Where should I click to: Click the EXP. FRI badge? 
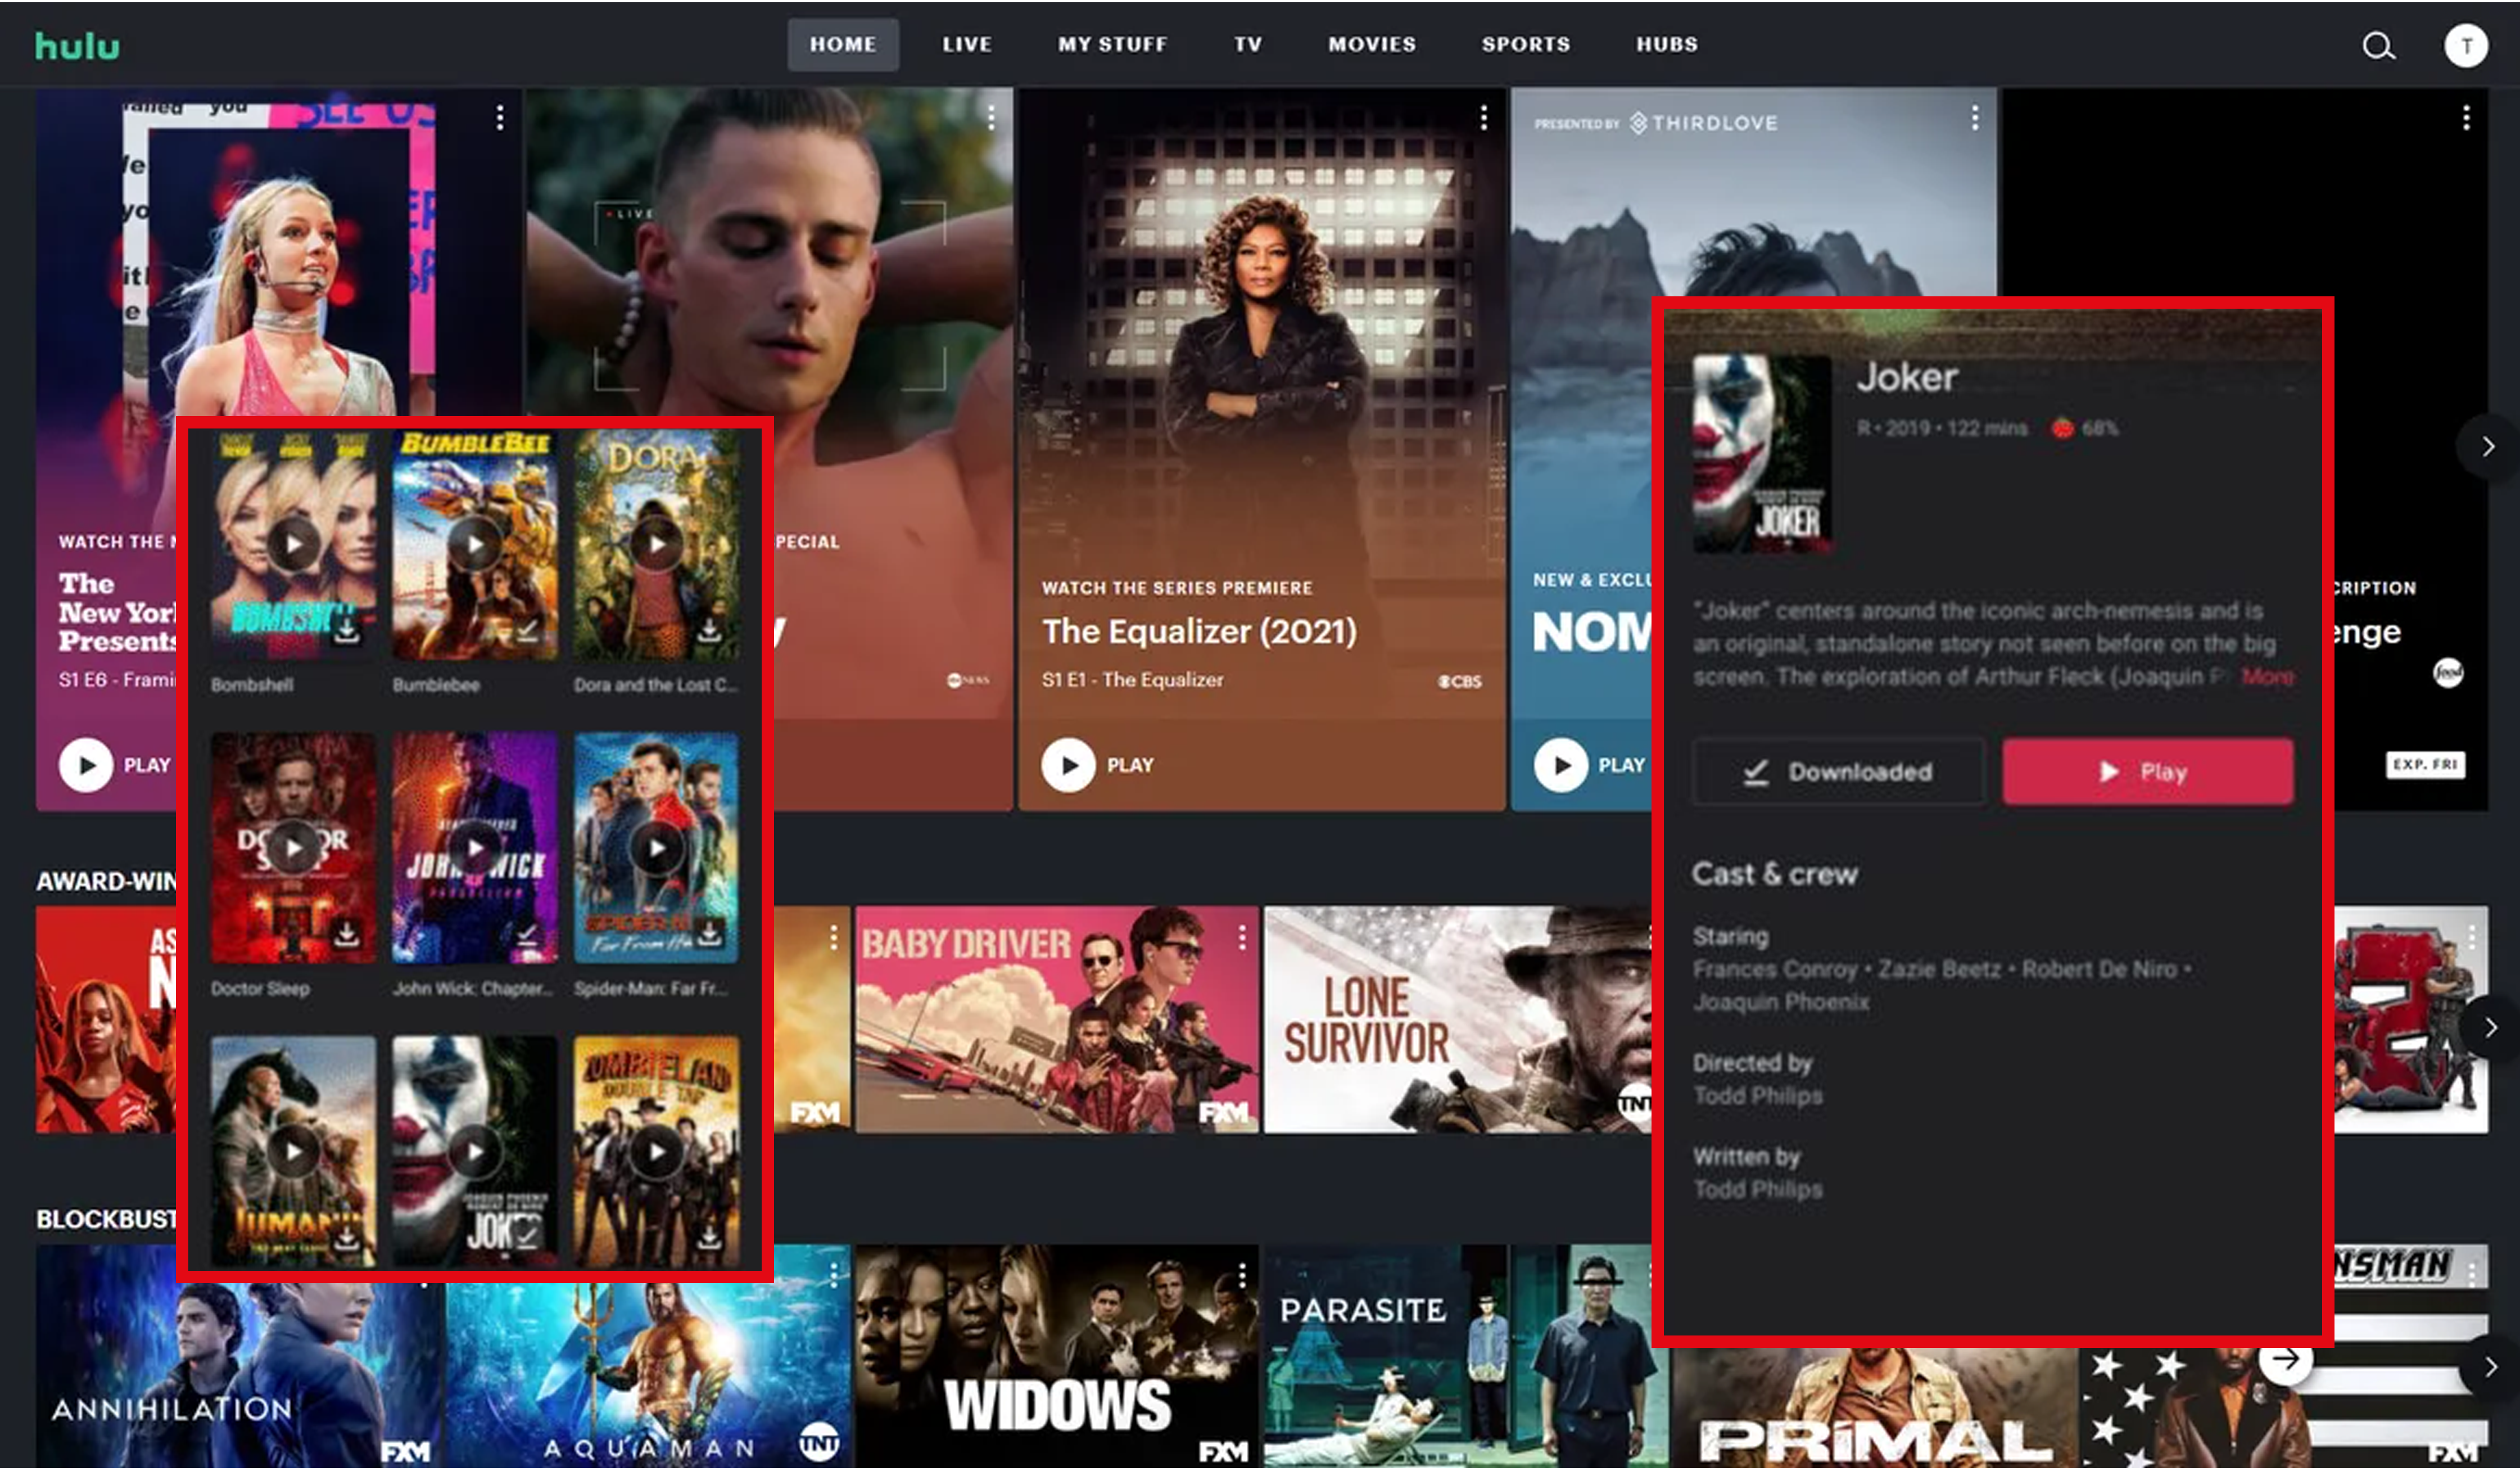2424,764
